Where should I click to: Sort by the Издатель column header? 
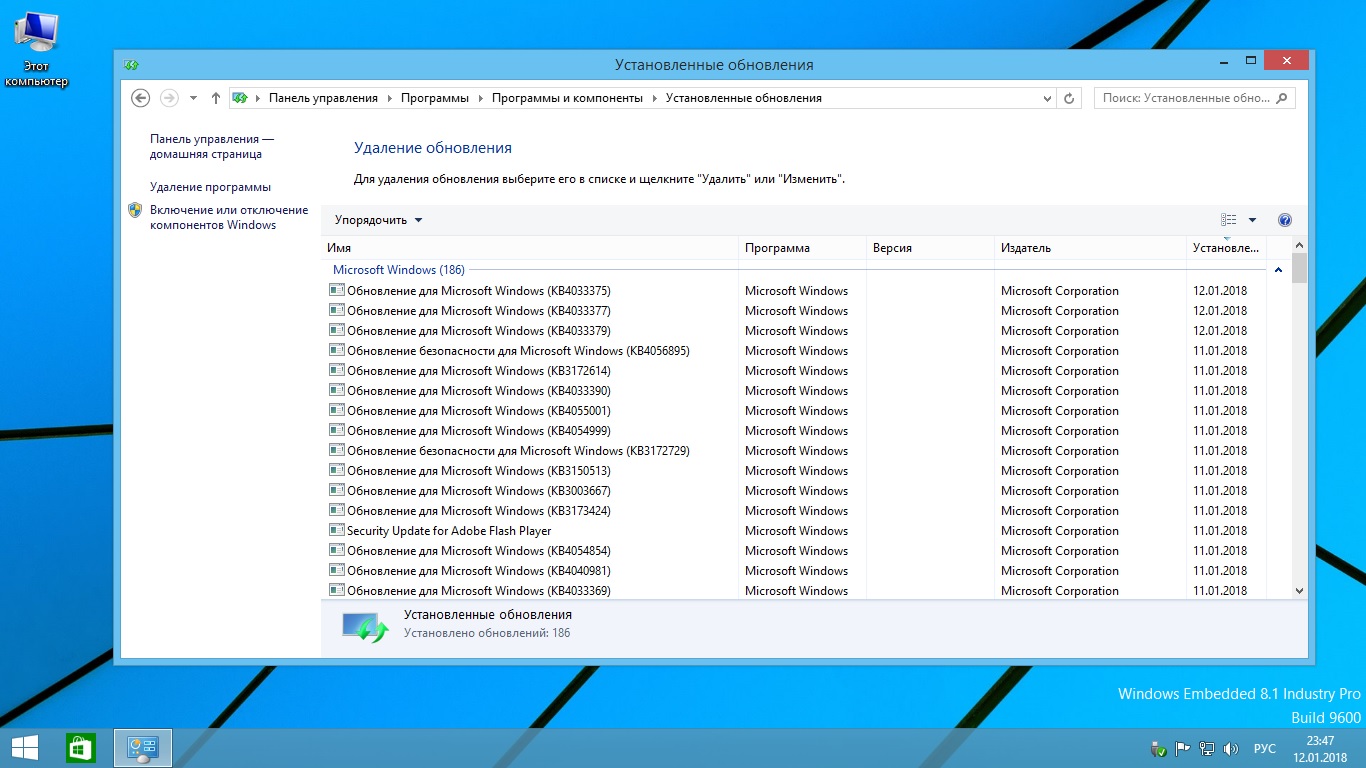pos(1088,248)
